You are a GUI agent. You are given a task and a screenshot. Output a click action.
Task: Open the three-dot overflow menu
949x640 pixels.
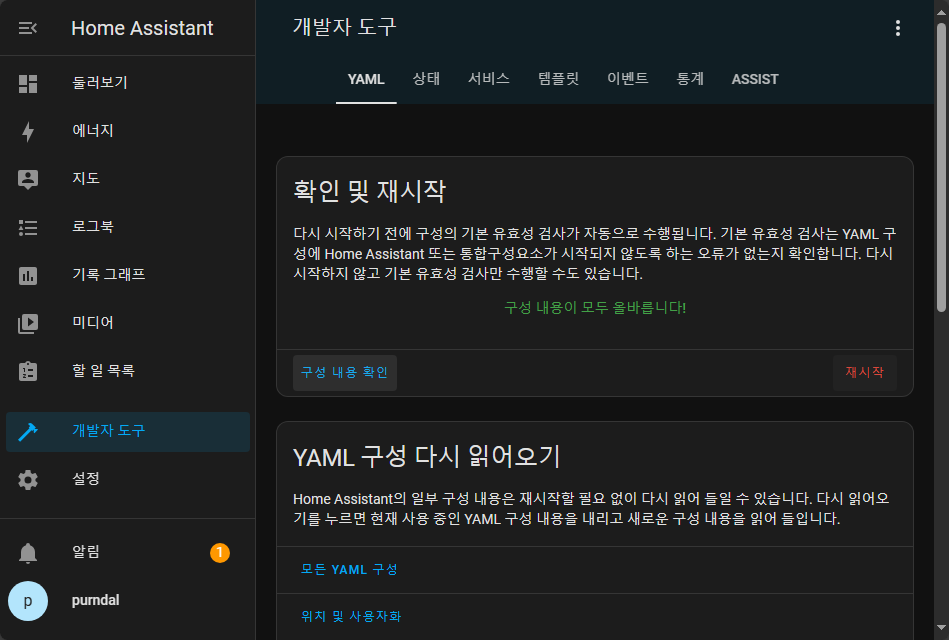click(898, 28)
